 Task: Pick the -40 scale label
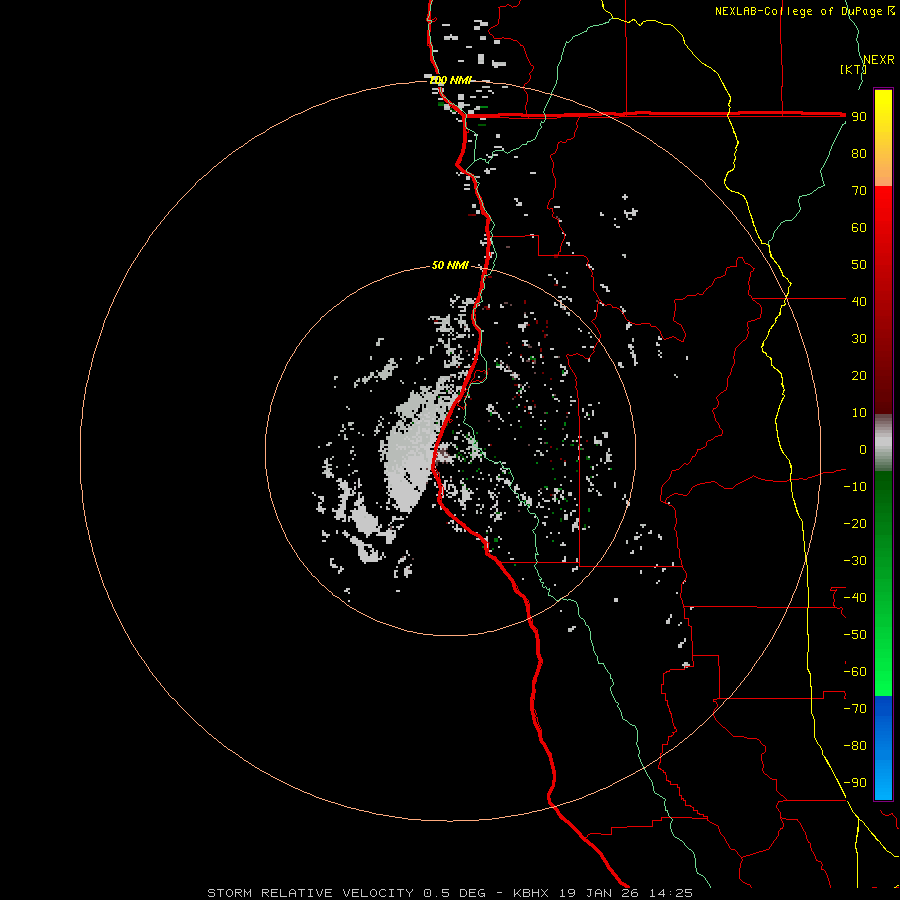point(855,598)
